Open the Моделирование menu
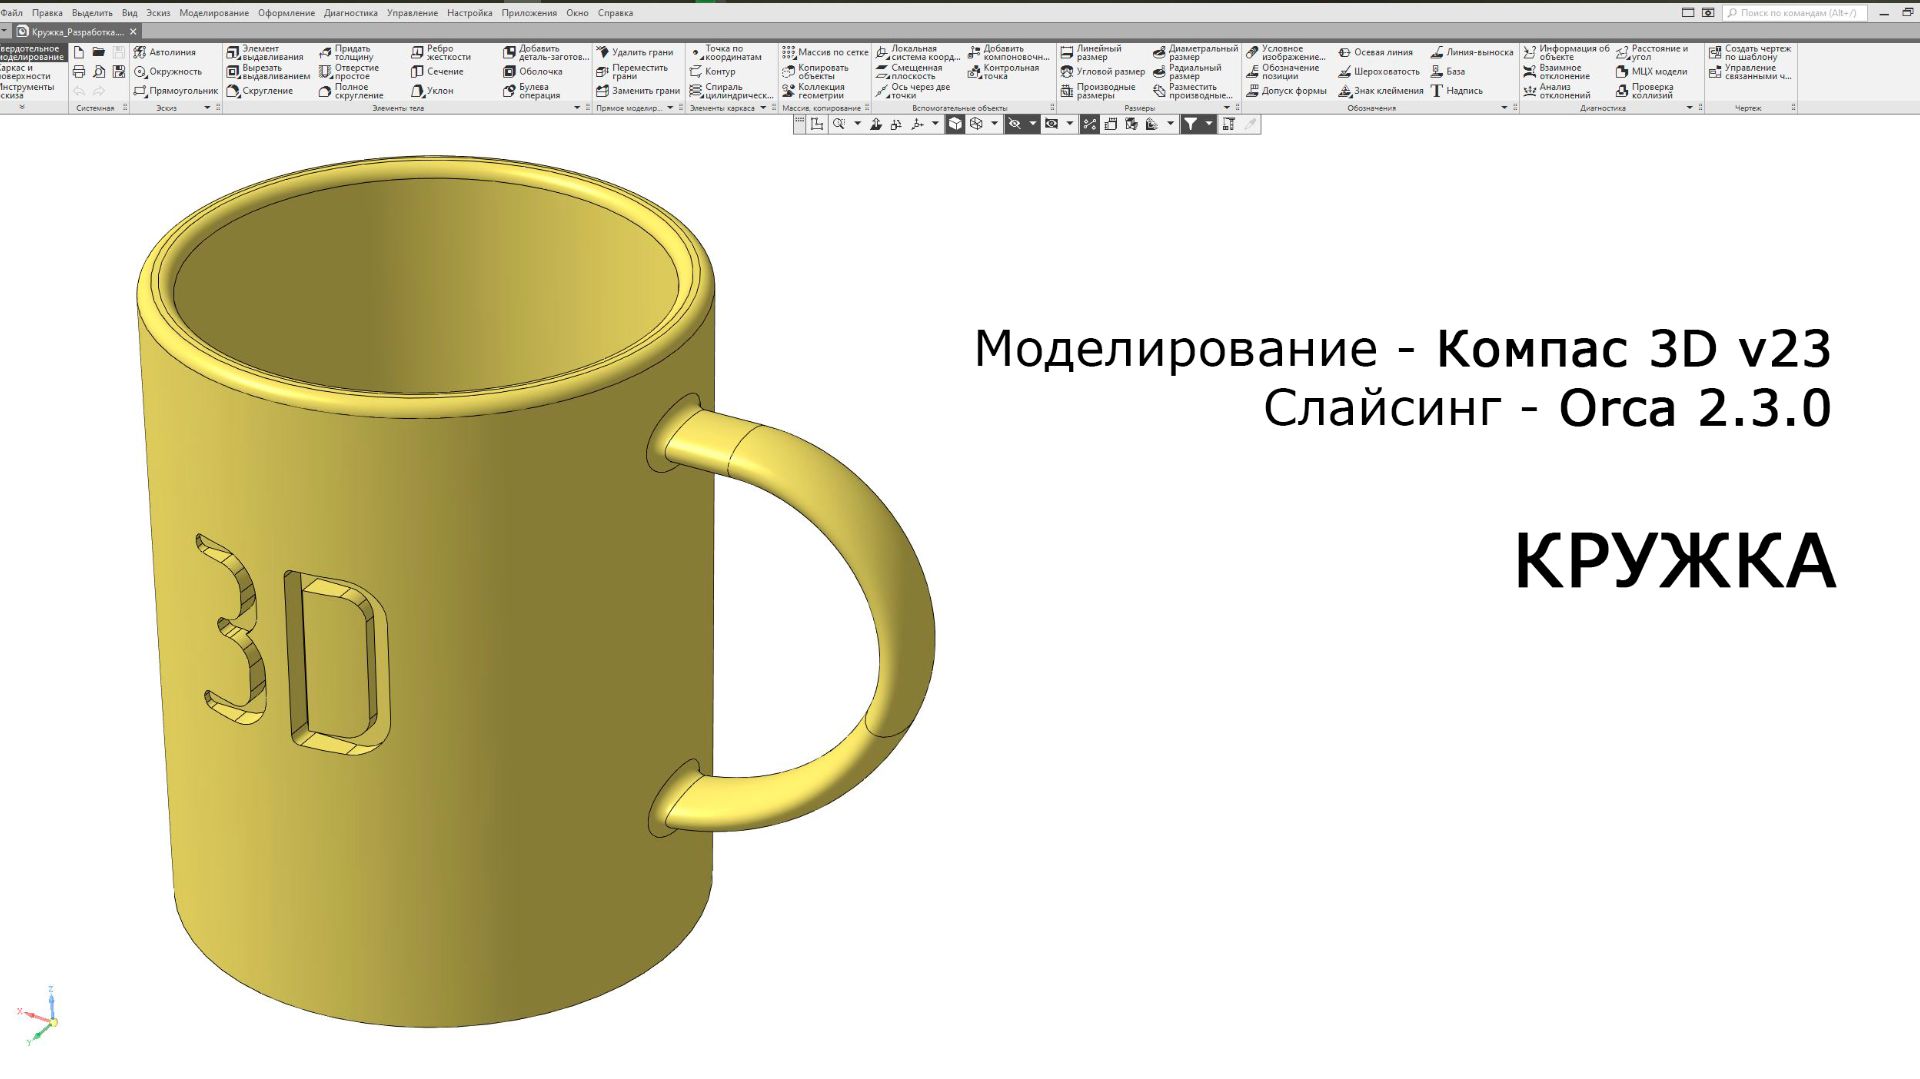 [214, 13]
